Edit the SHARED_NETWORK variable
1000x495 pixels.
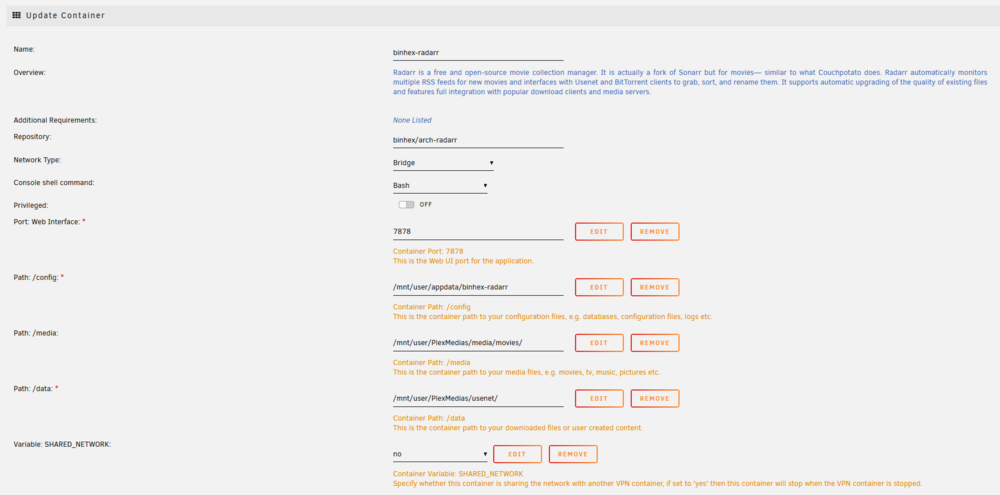pyautogui.click(x=517, y=454)
